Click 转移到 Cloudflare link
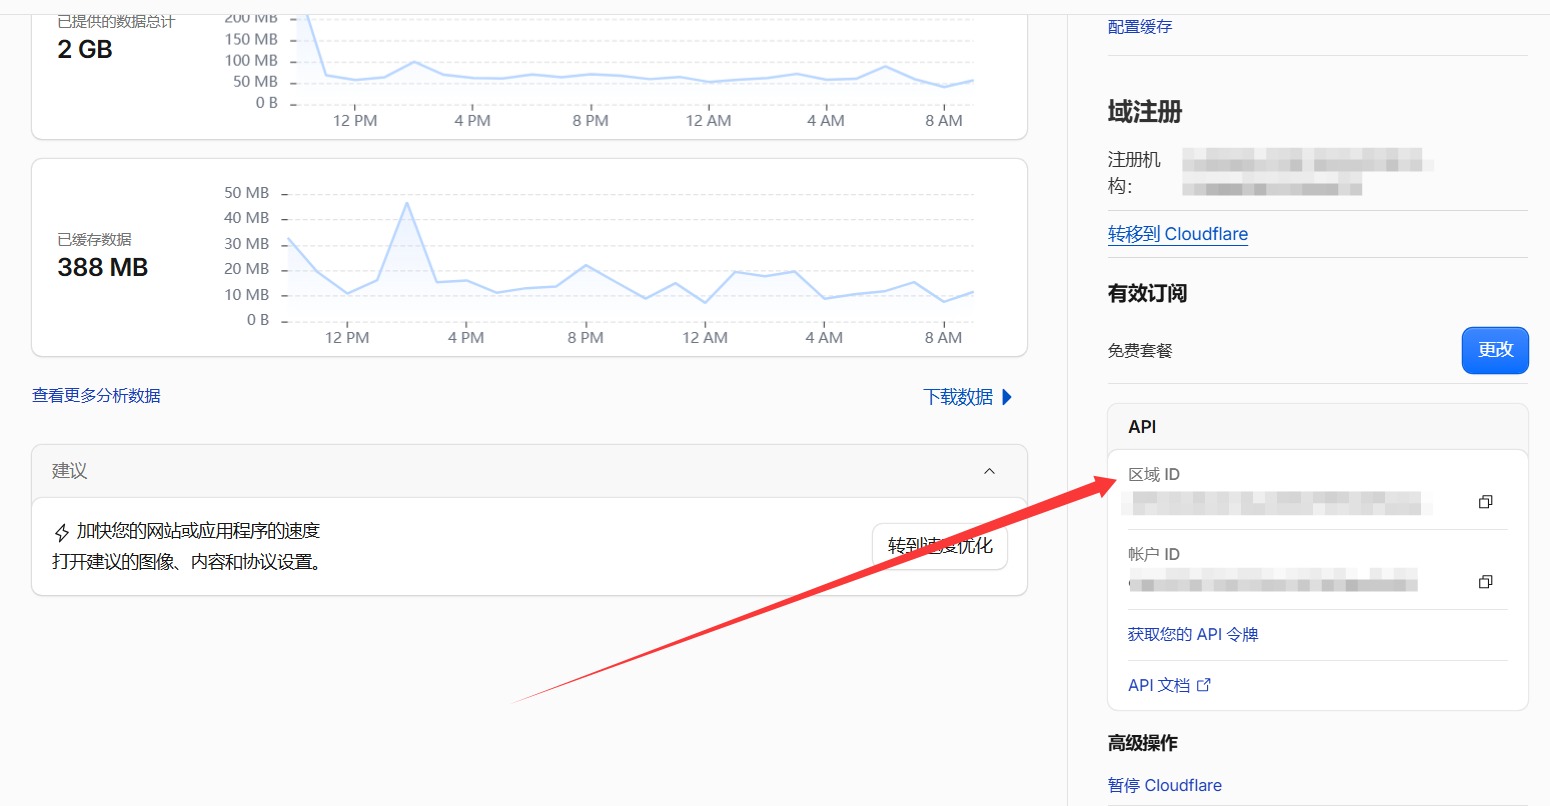This screenshot has width=1550, height=806. [1178, 234]
